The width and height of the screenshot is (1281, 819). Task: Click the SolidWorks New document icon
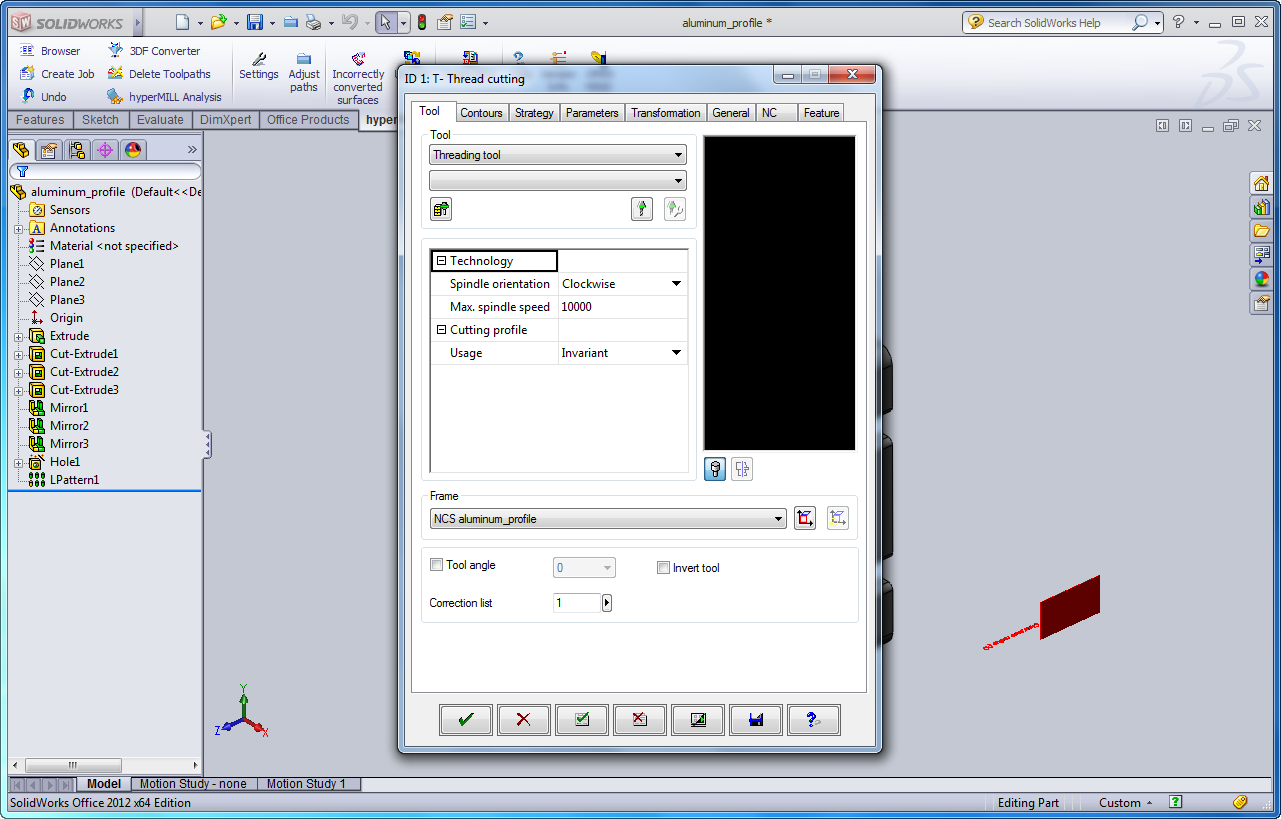click(181, 22)
